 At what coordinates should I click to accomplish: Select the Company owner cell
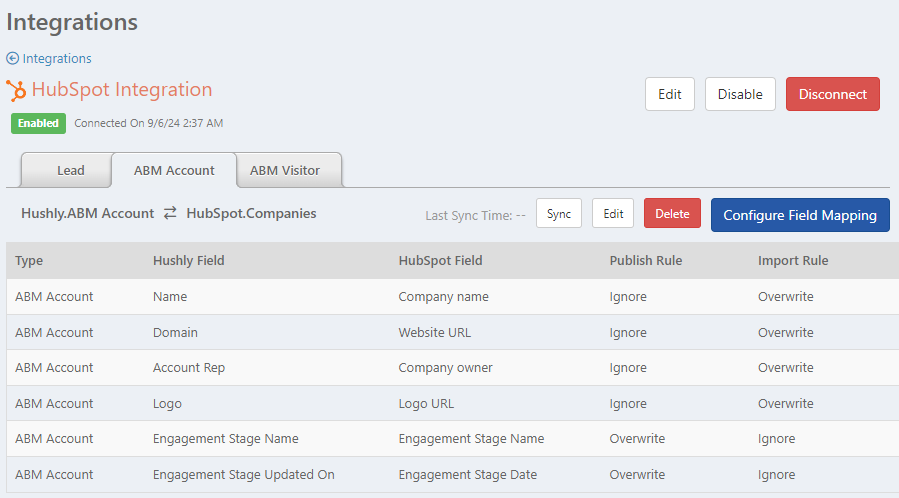pyautogui.click(x=445, y=368)
